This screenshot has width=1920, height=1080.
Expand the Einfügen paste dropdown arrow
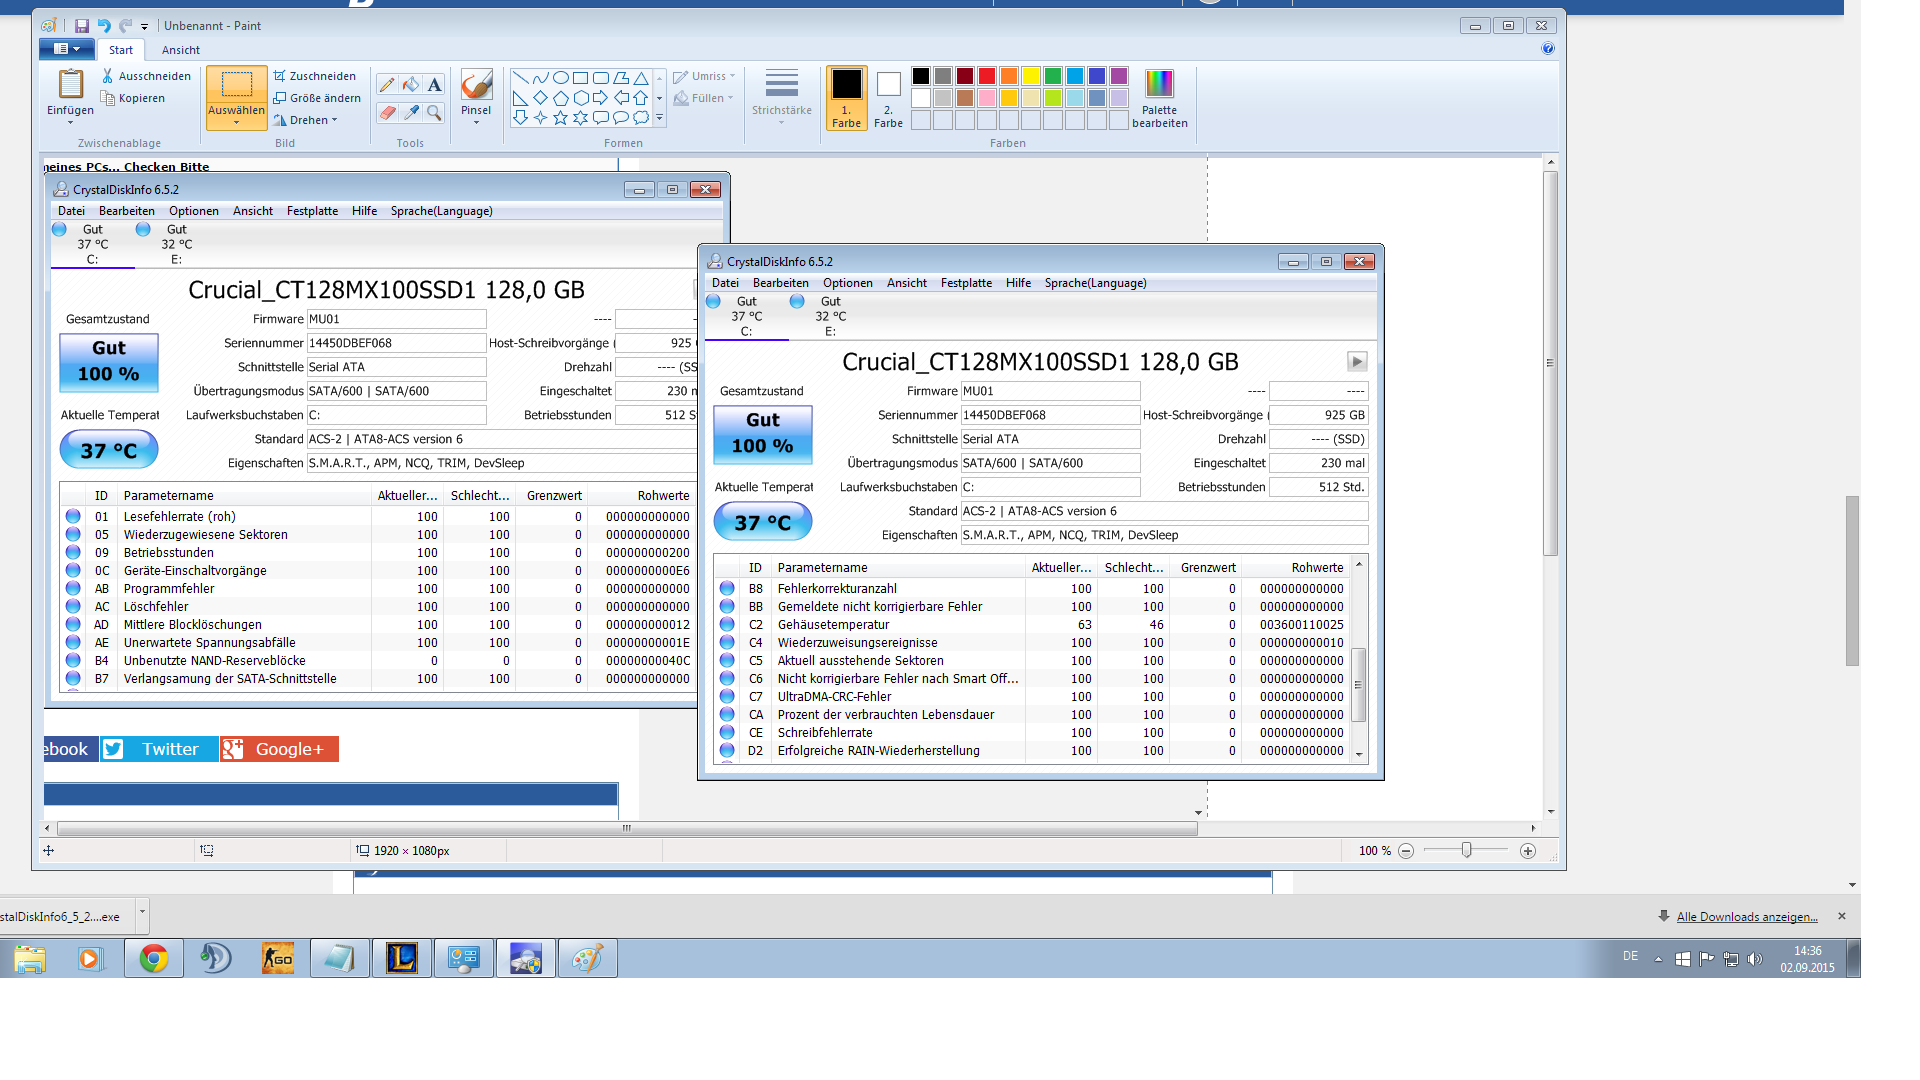[x=70, y=122]
